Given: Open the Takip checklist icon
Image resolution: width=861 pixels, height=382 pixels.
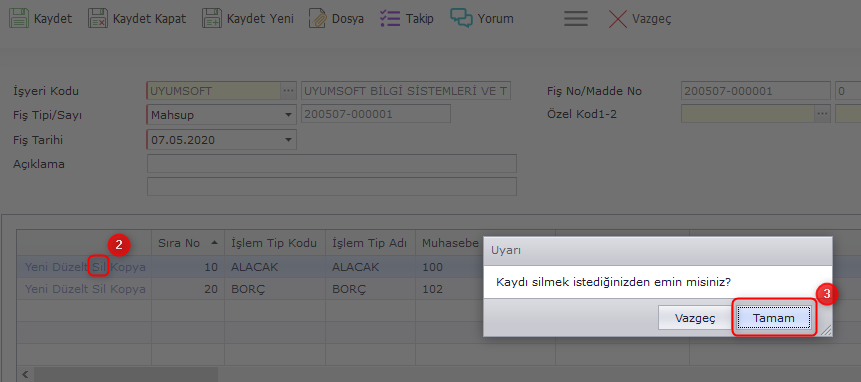Looking at the screenshot, I should click(390, 18).
